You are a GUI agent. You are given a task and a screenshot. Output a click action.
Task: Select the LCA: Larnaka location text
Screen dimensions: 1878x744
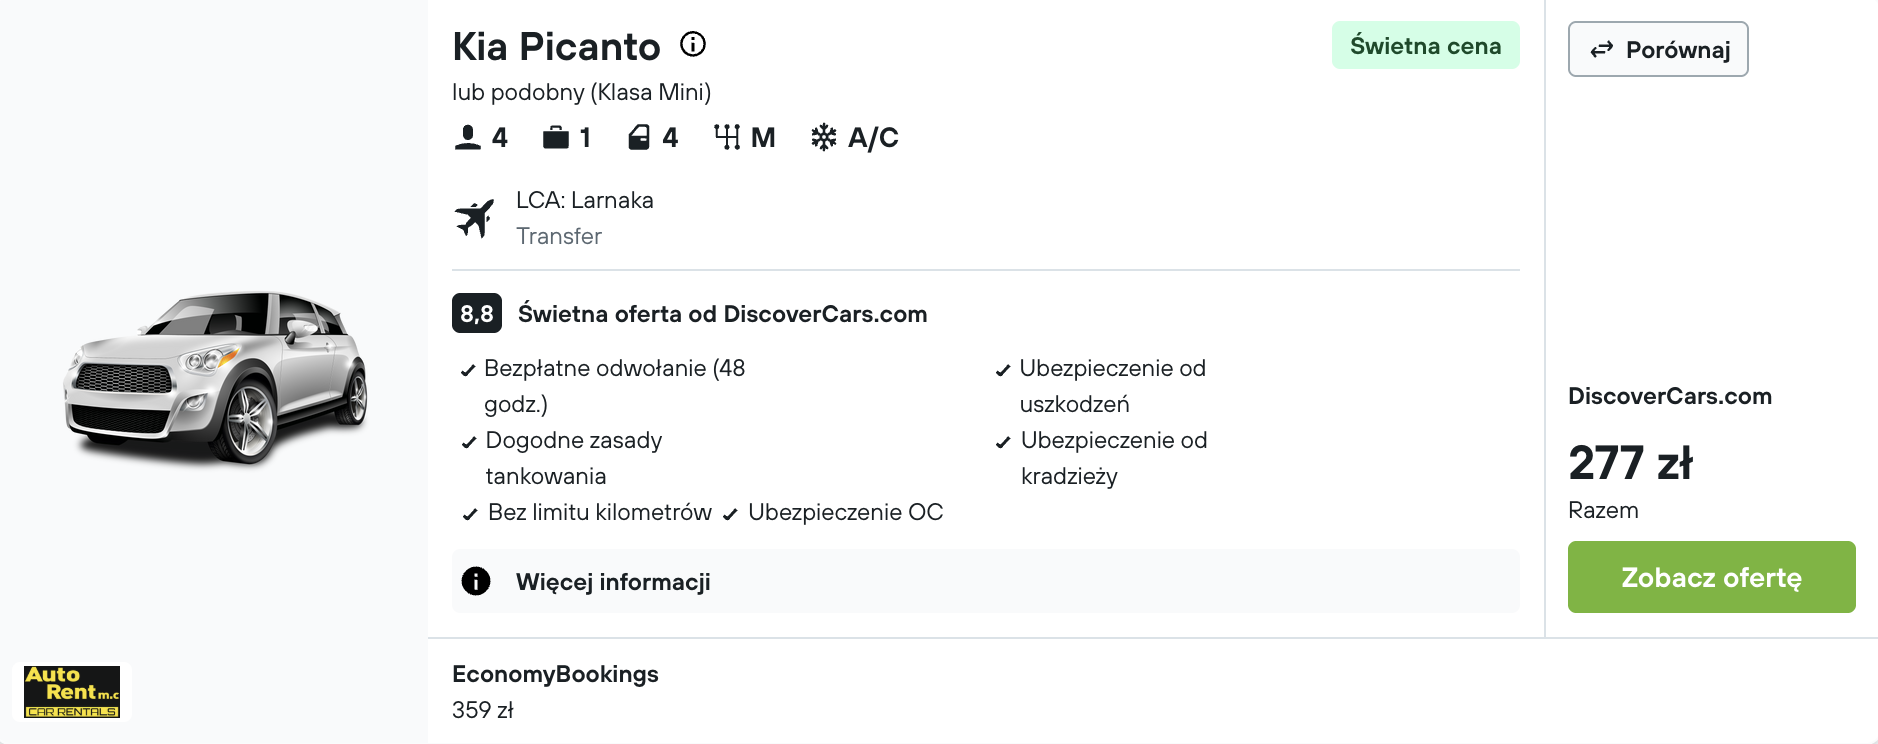tap(585, 200)
